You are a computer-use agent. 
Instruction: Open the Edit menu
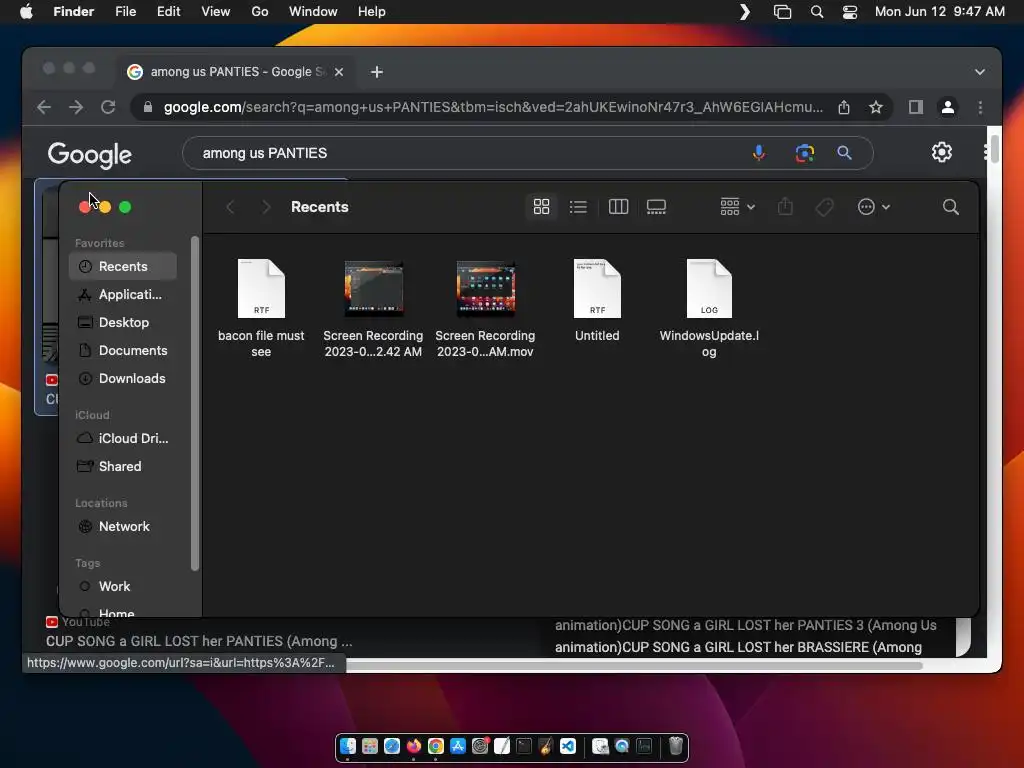click(168, 12)
